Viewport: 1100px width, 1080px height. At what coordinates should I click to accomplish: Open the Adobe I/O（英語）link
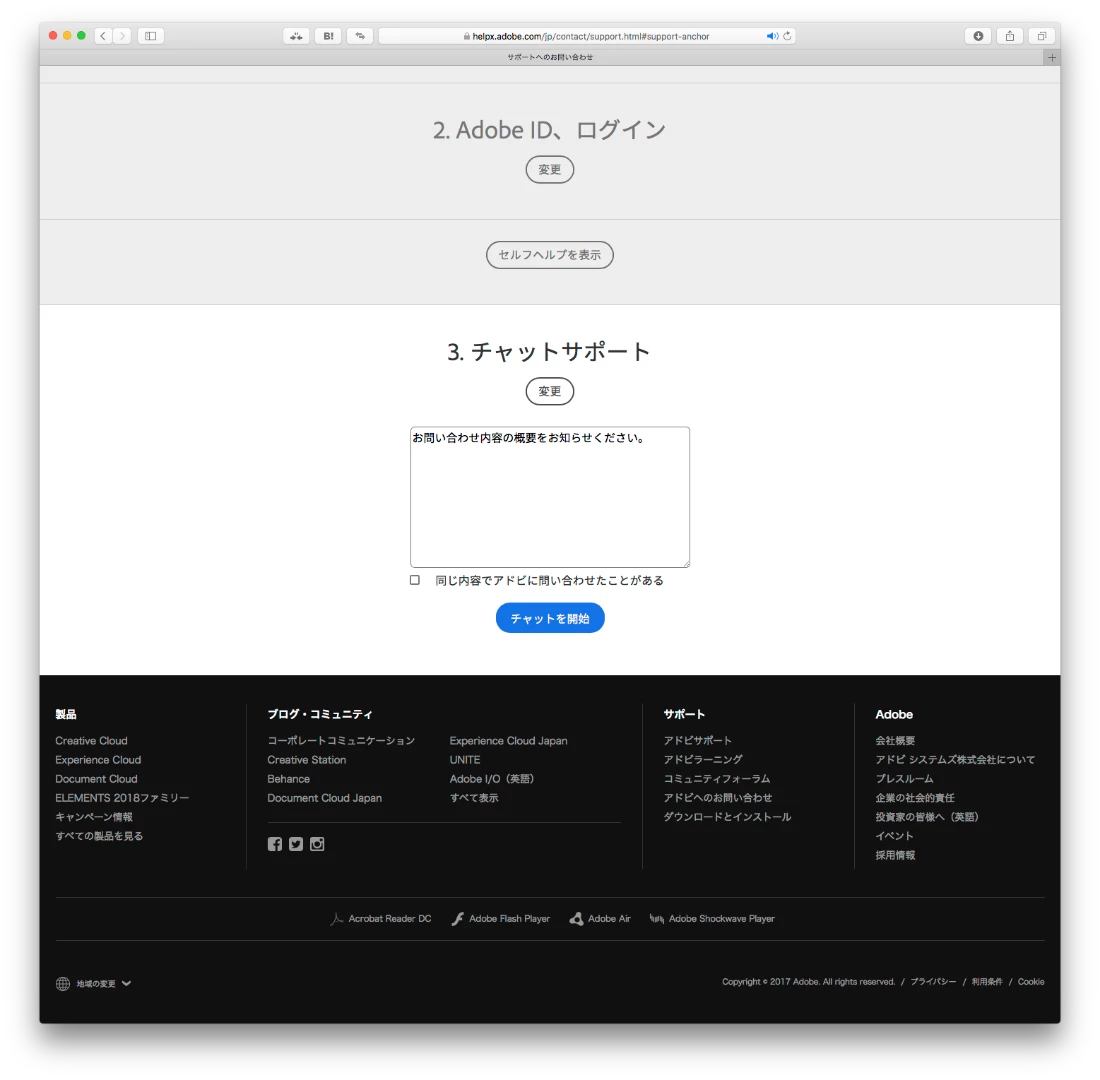tap(492, 779)
